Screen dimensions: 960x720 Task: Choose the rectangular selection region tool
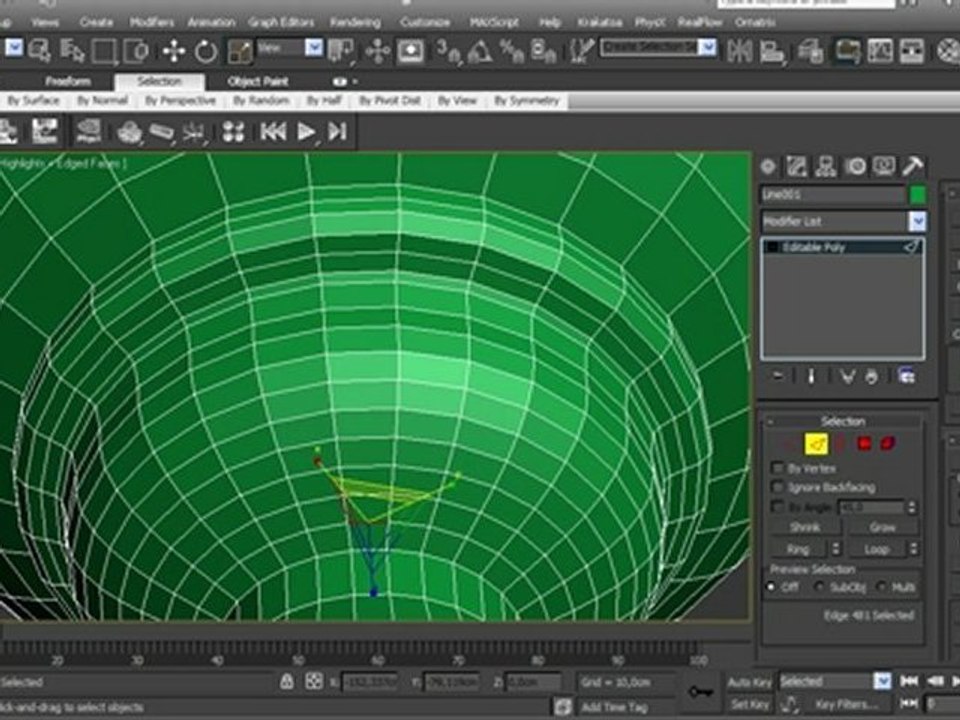(x=104, y=51)
